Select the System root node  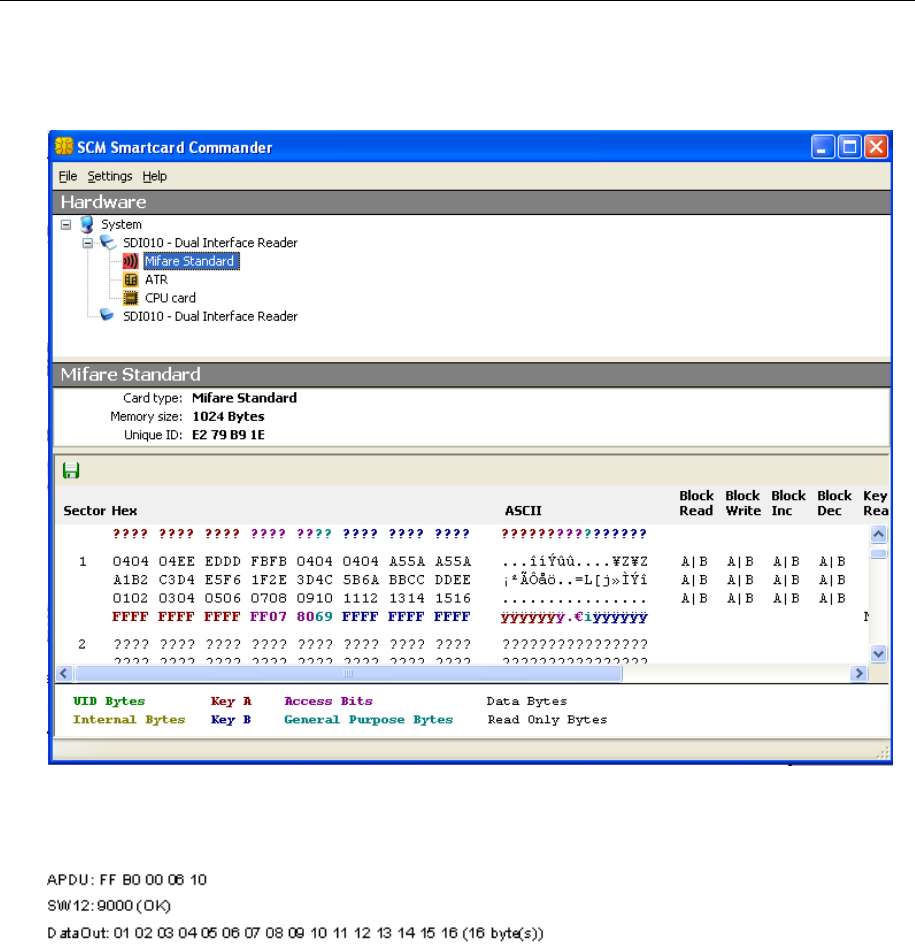121,224
